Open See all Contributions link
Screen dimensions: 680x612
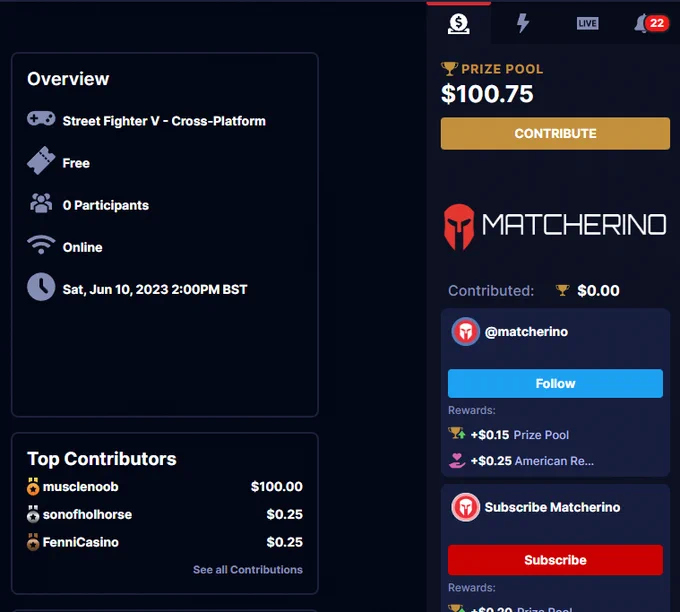tap(248, 569)
